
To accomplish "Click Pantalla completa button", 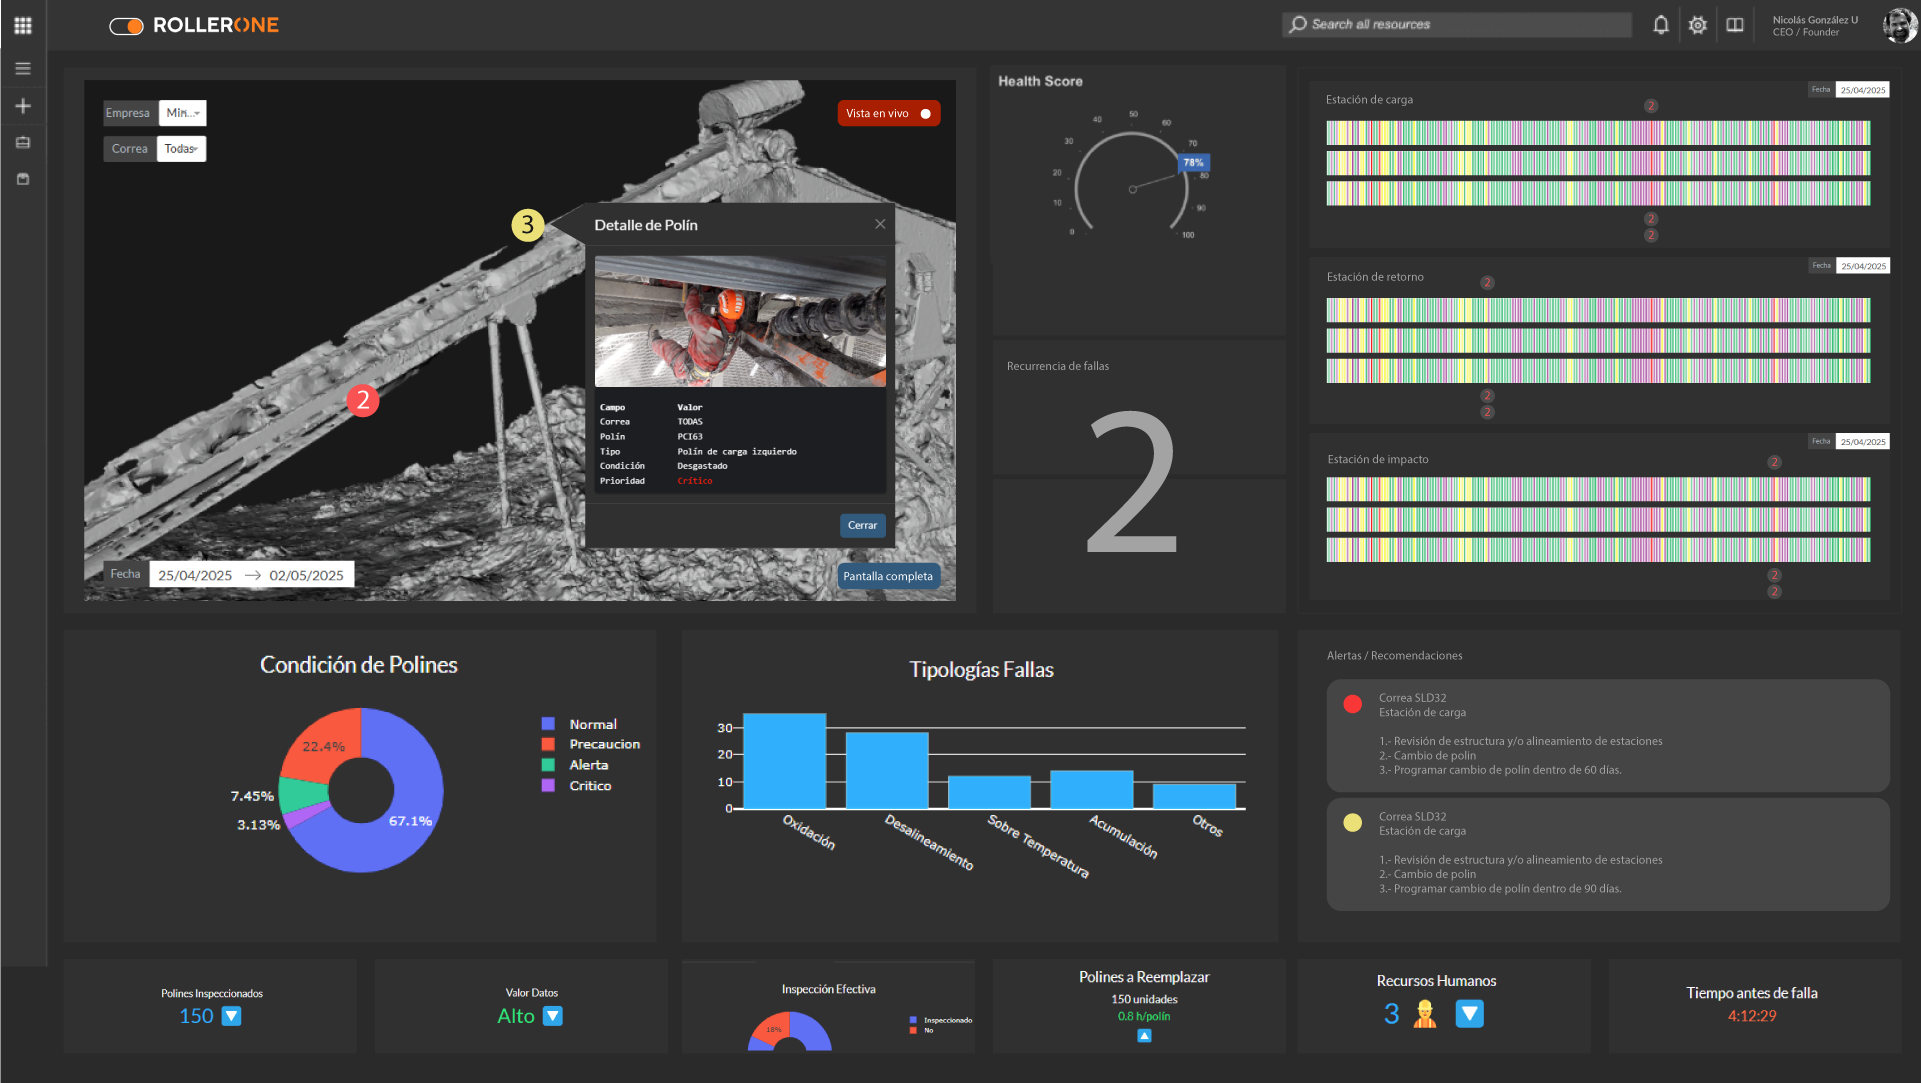I will [887, 576].
